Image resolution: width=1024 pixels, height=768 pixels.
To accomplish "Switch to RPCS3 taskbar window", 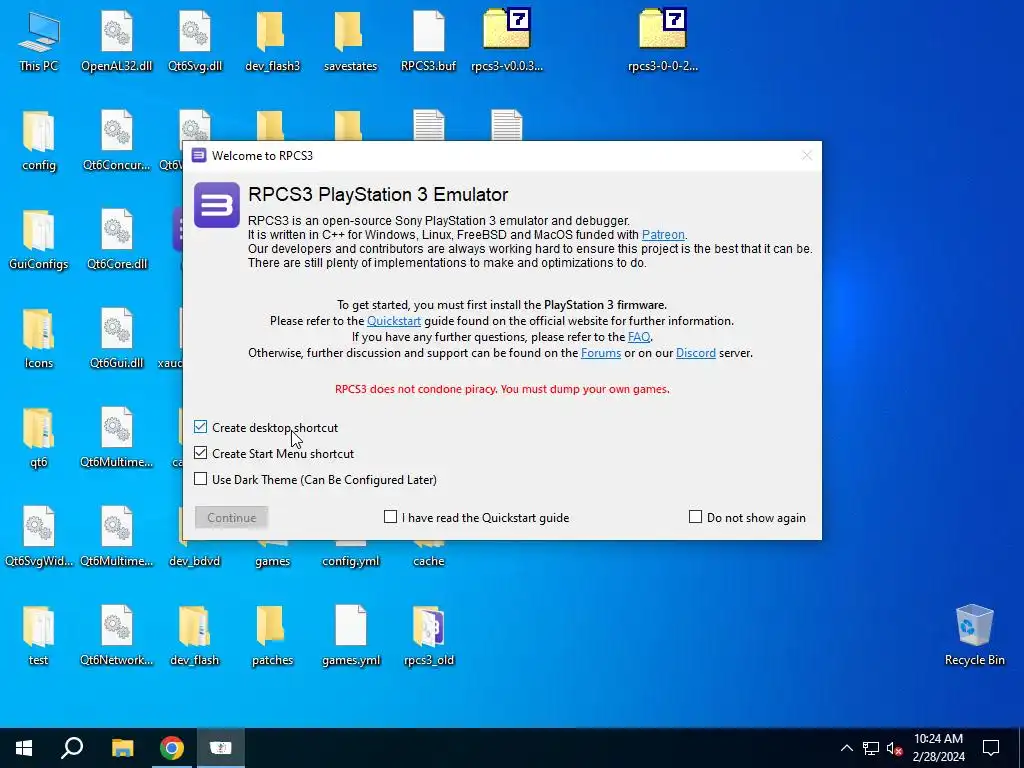I will click(221, 748).
